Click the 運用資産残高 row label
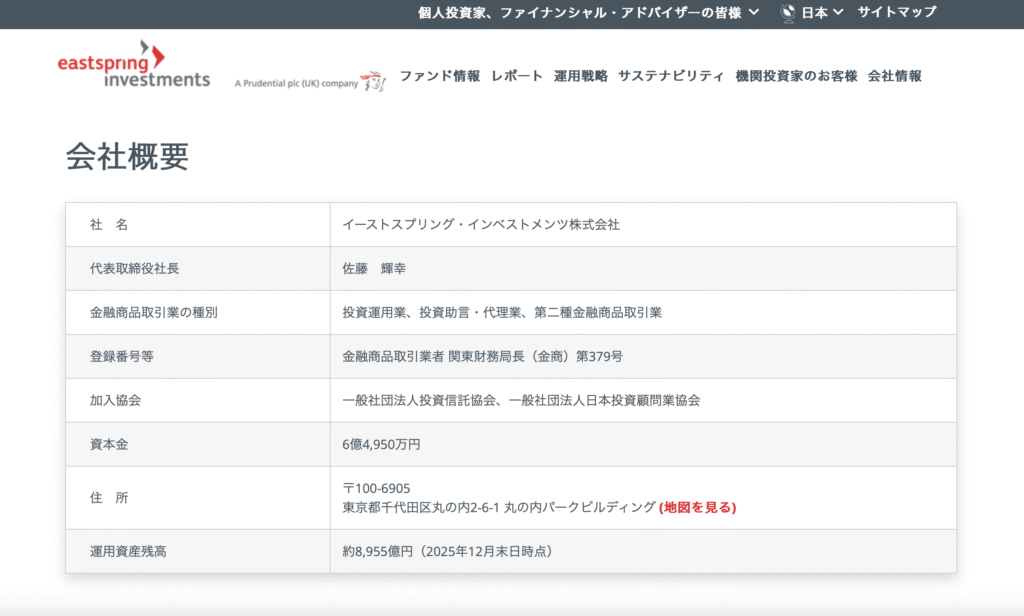 click(128, 551)
